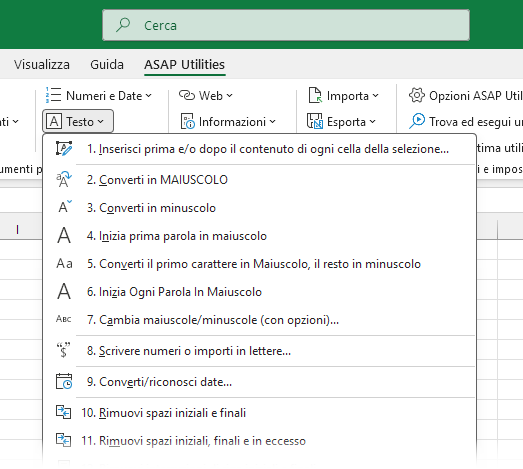Expand the Esporta dropdown arrow
Screen dimensions: 523x469
(373, 122)
